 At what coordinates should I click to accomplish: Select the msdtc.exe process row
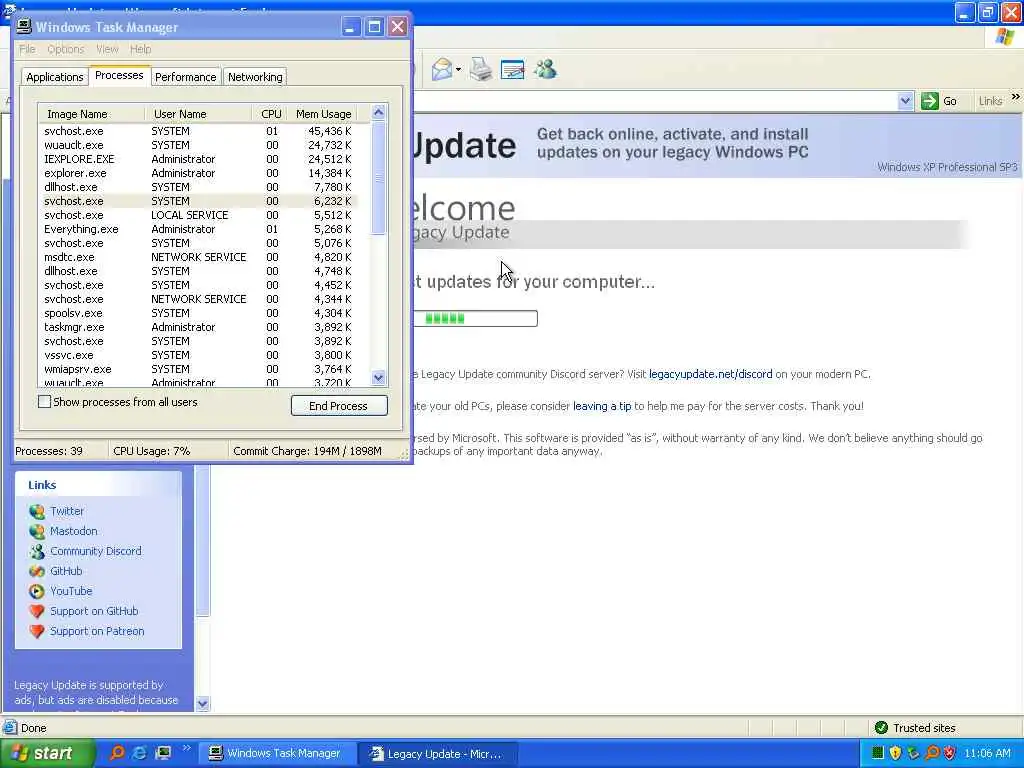point(198,257)
